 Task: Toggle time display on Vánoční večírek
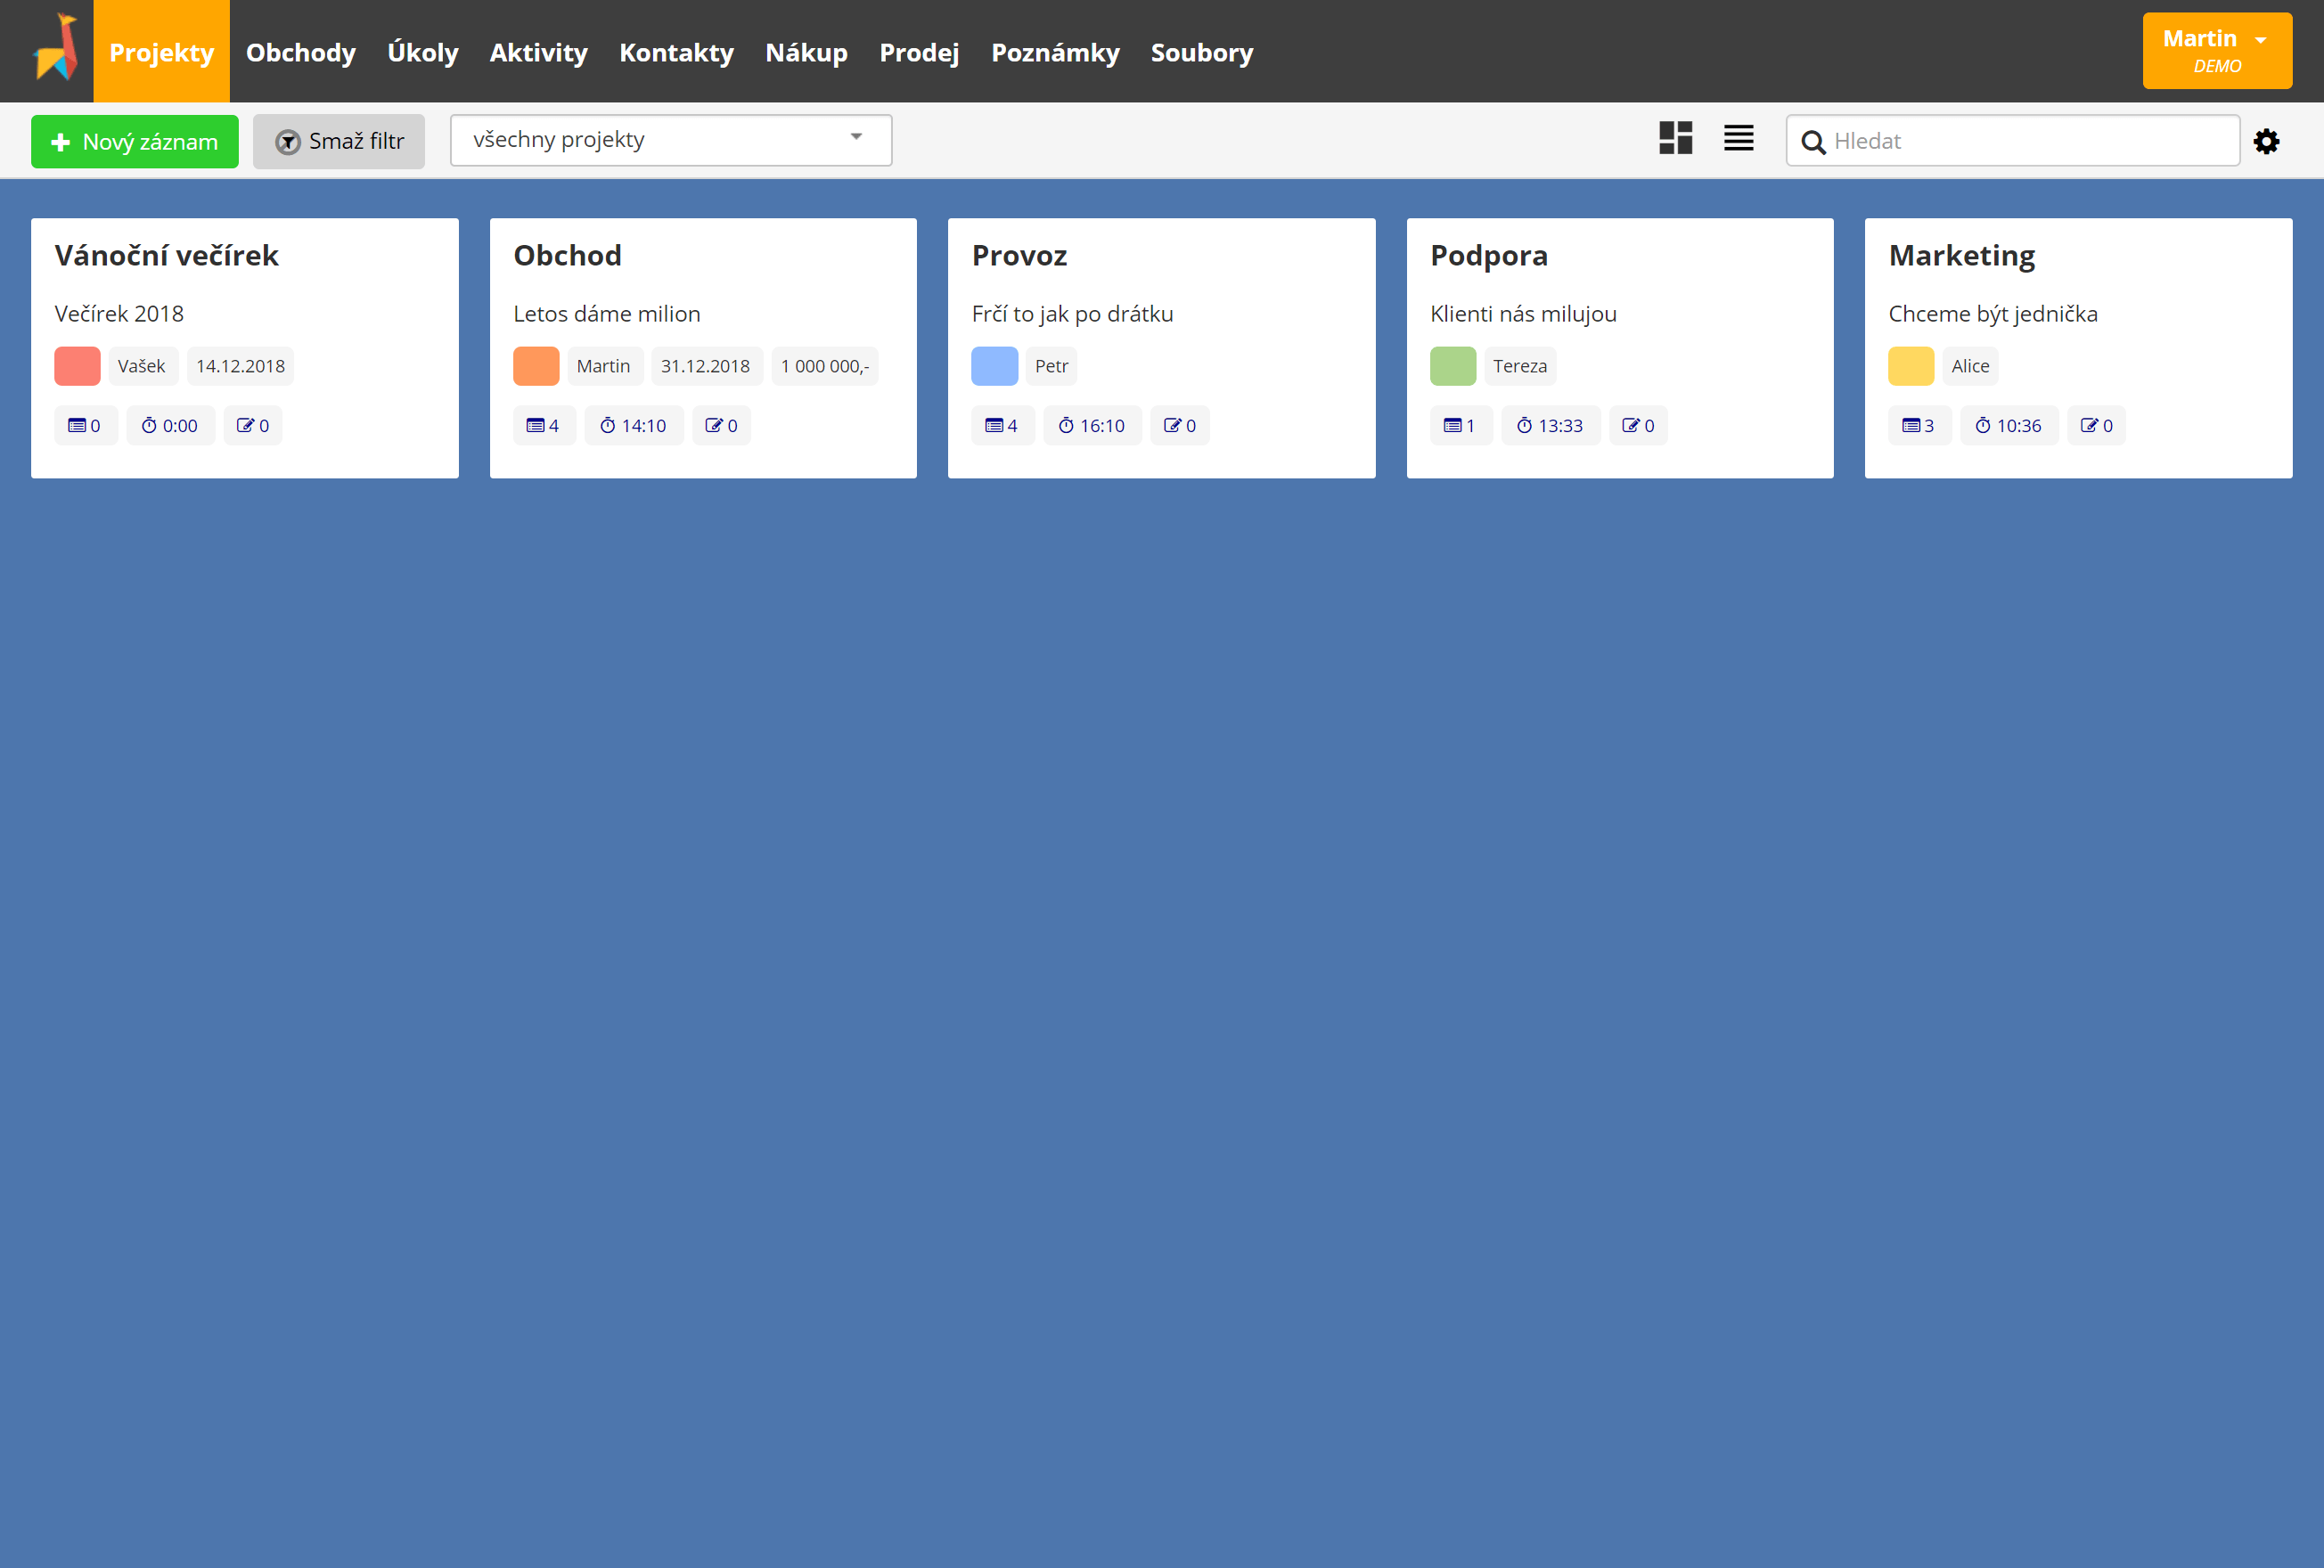[168, 425]
